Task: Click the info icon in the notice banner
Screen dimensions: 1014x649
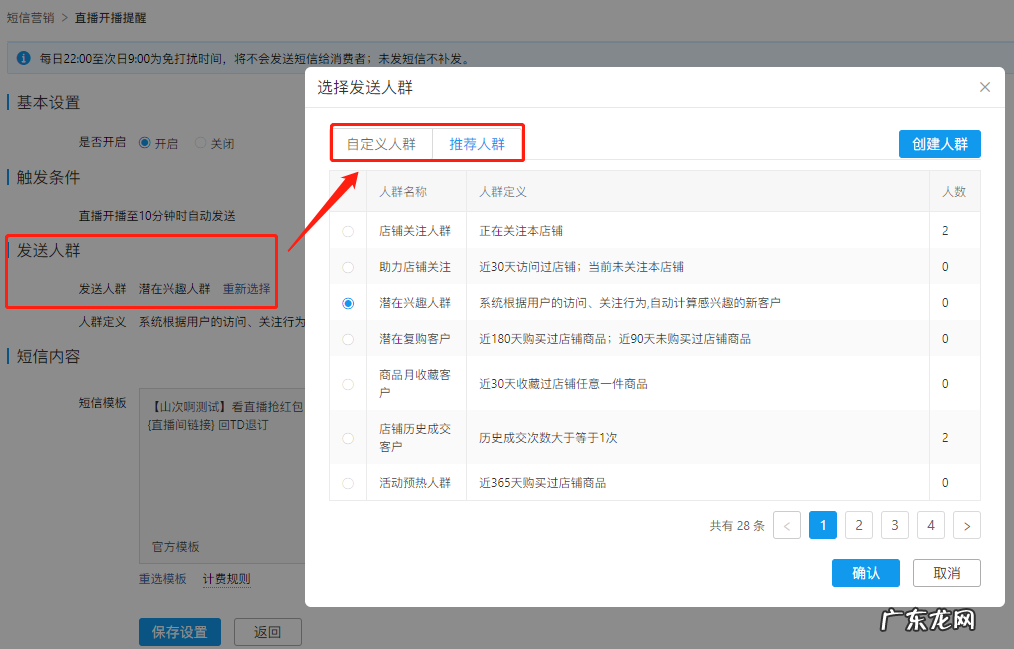Action: (22, 59)
